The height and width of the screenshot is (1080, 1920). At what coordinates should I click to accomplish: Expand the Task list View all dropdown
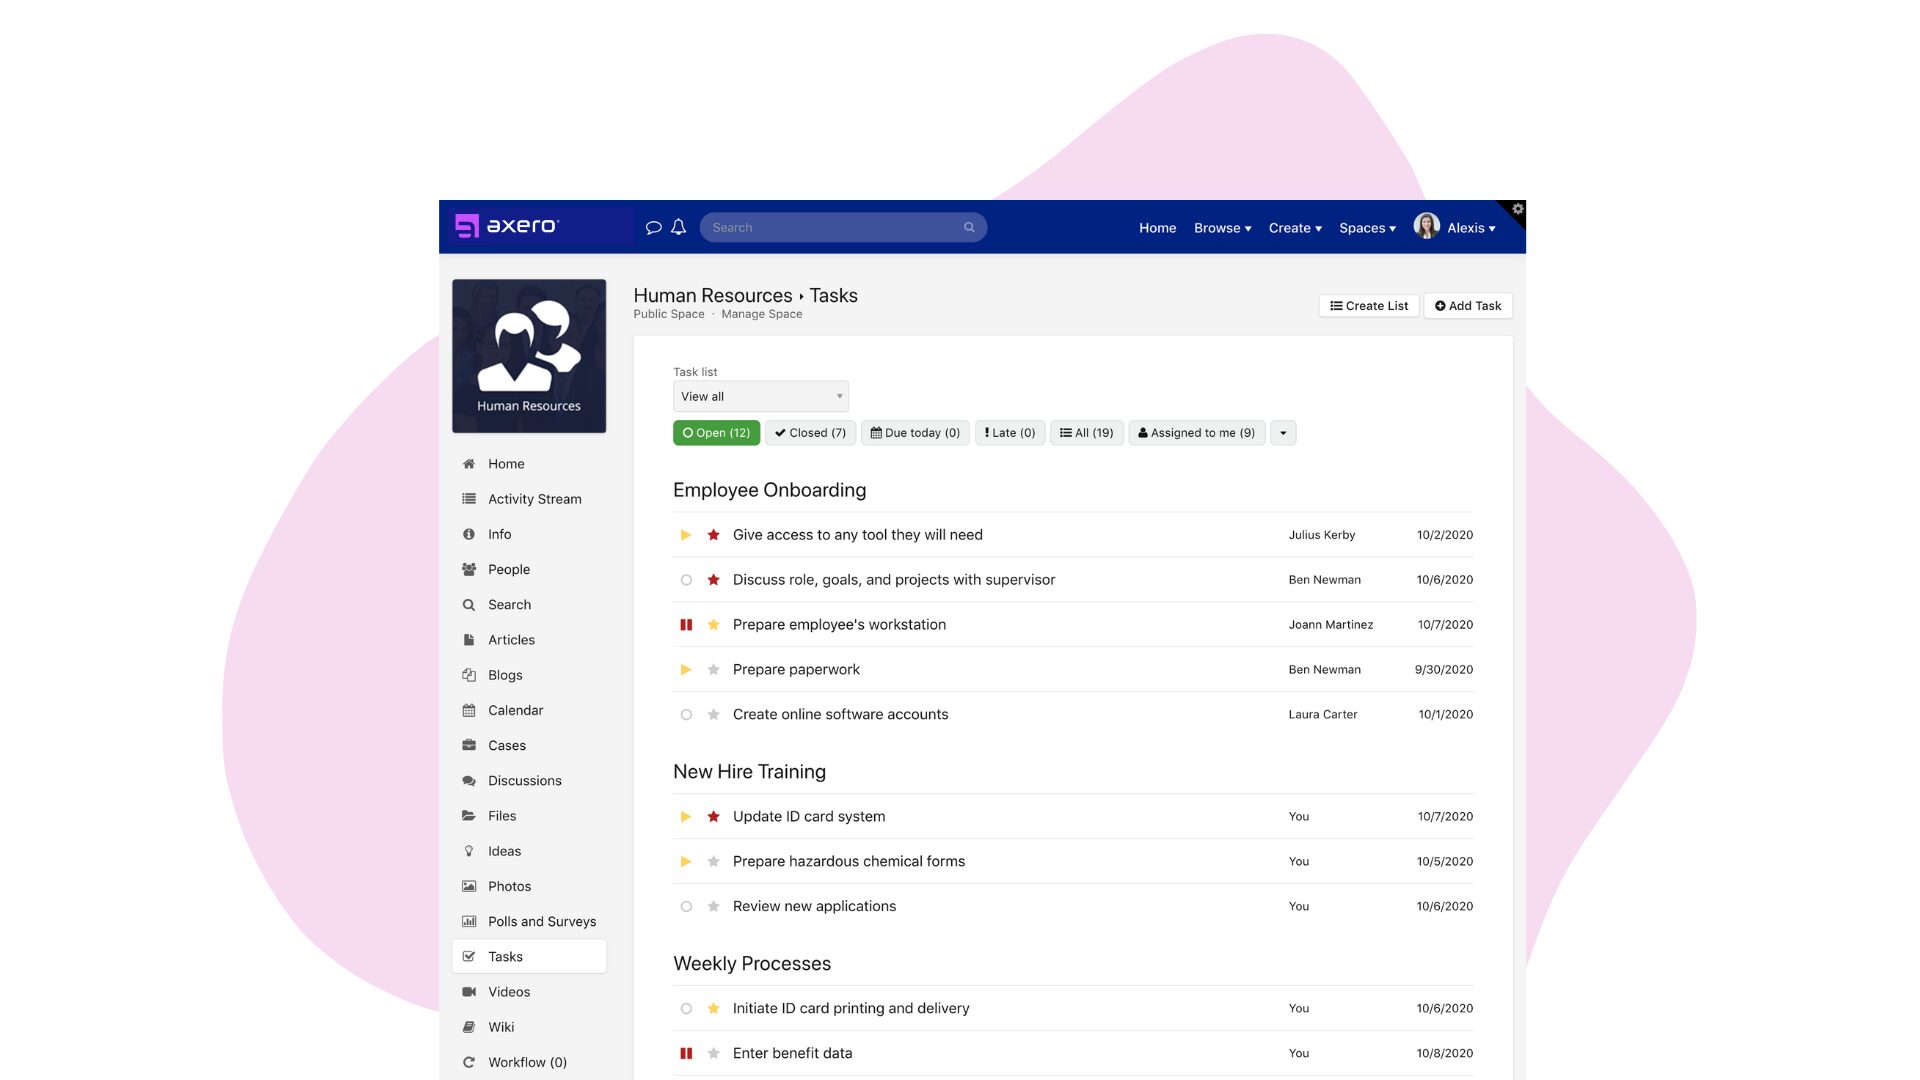coord(761,397)
